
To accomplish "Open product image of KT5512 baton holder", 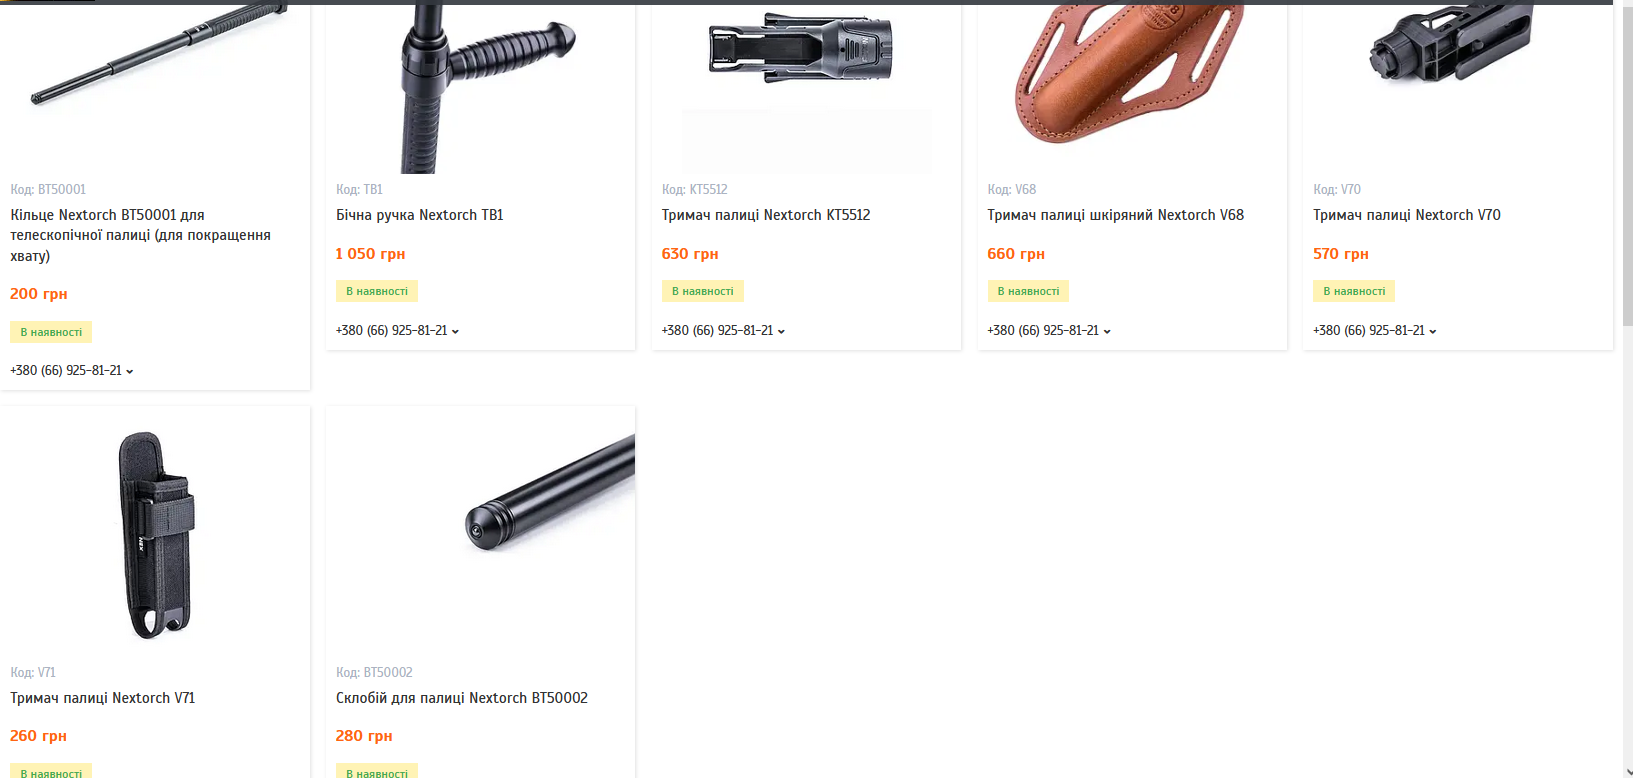I will [806, 88].
